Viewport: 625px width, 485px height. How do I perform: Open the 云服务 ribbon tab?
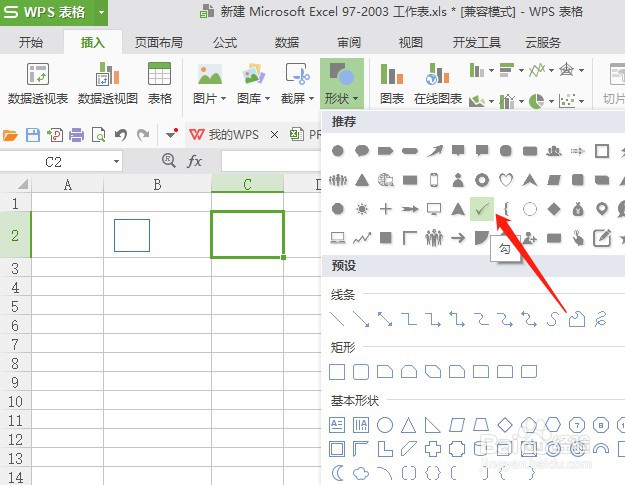click(543, 42)
